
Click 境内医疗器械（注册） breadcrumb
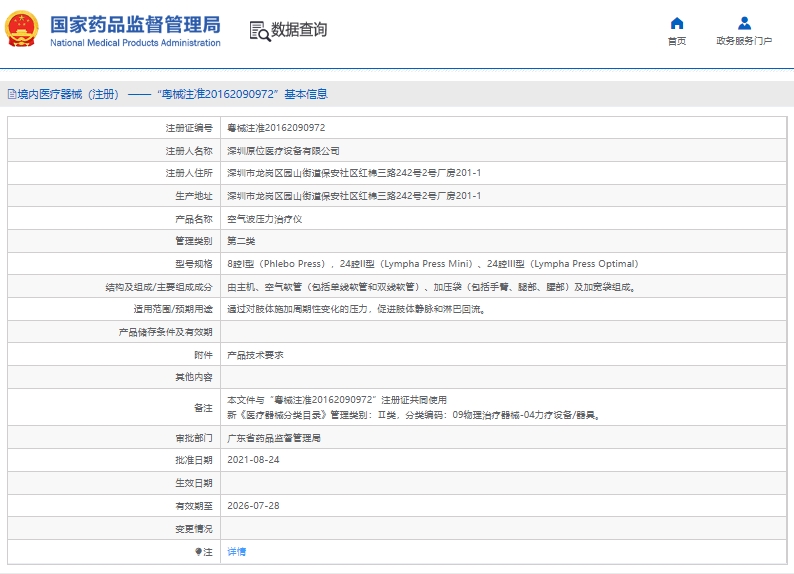click(68, 94)
